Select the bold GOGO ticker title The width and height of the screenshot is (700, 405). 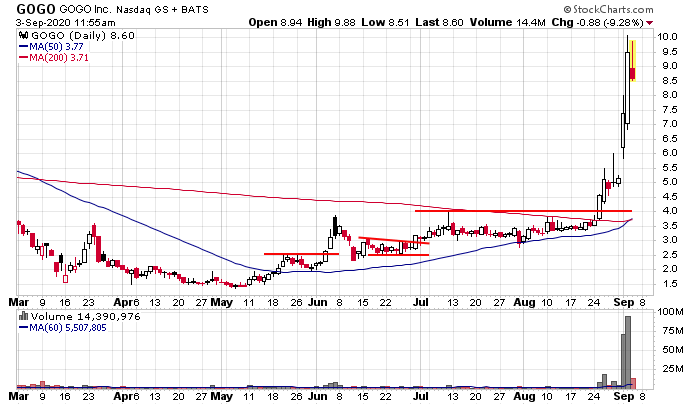click(x=36, y=9)
